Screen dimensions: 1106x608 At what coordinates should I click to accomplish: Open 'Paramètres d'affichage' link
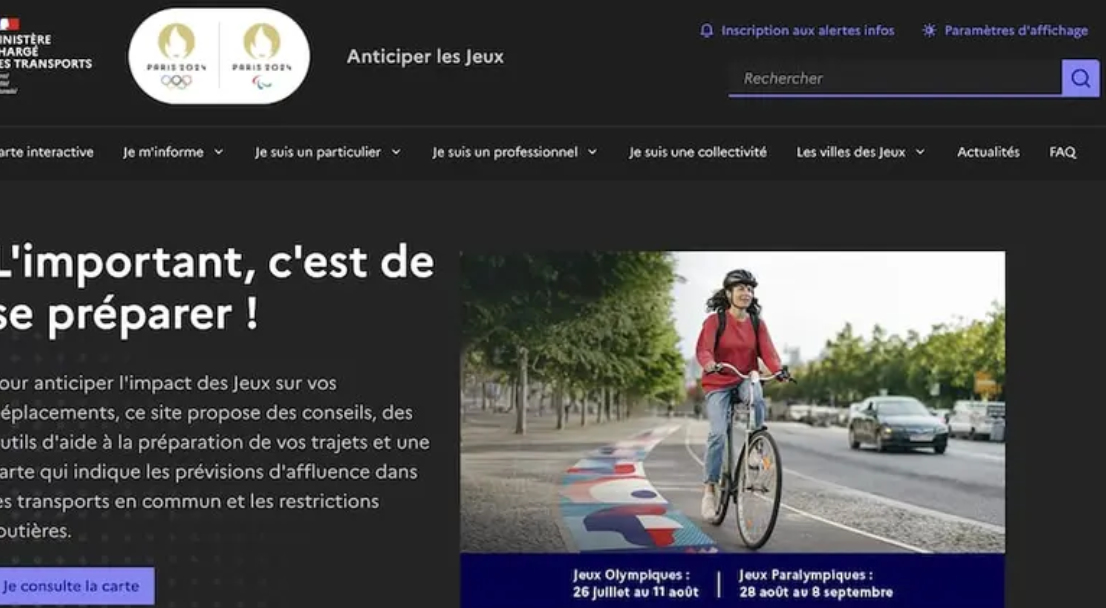coord(1016,30)
